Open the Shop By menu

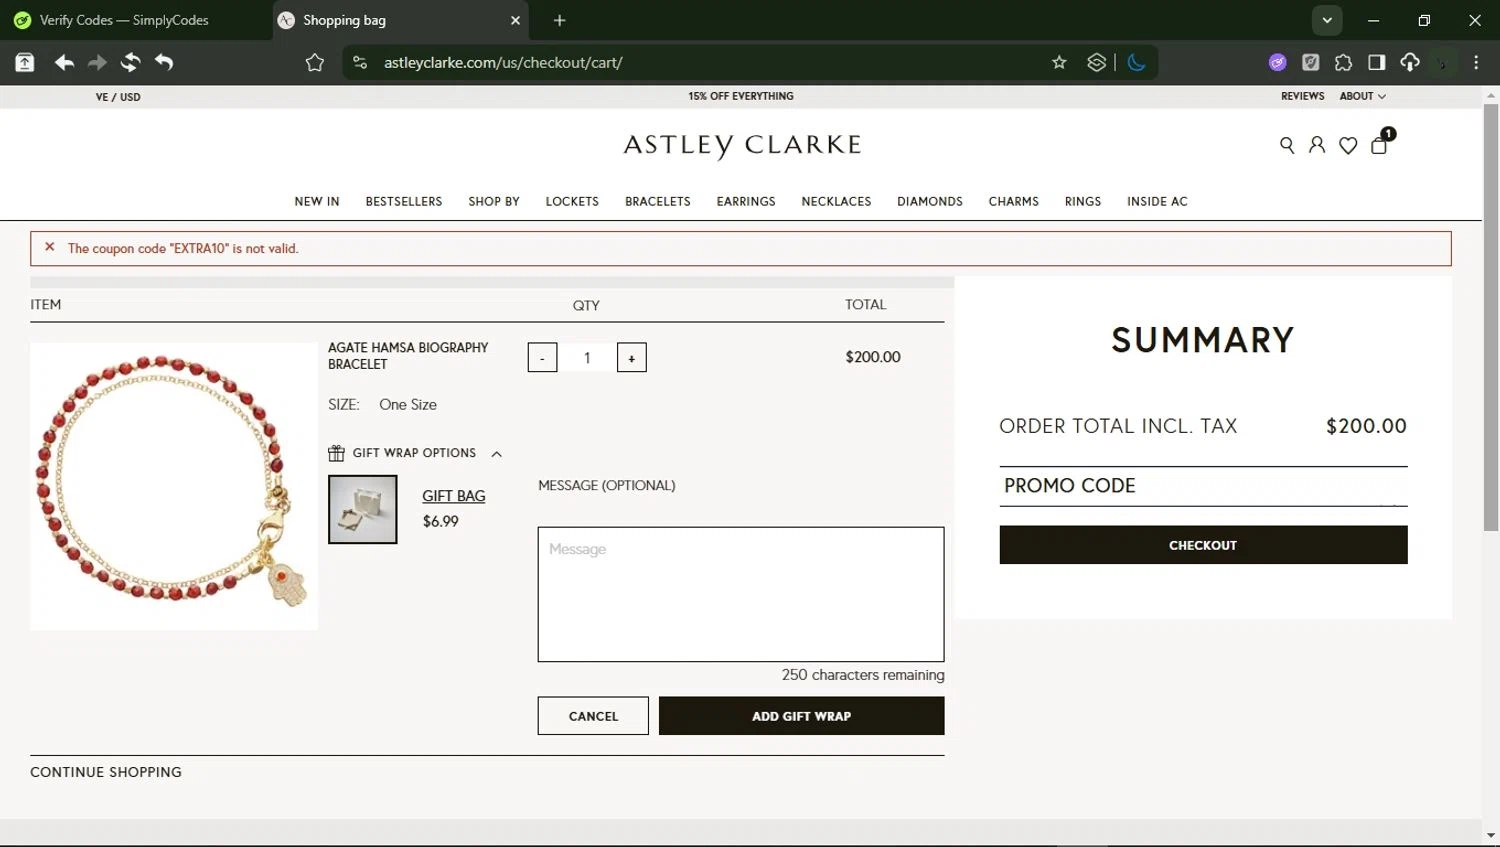tap(494, 201)
